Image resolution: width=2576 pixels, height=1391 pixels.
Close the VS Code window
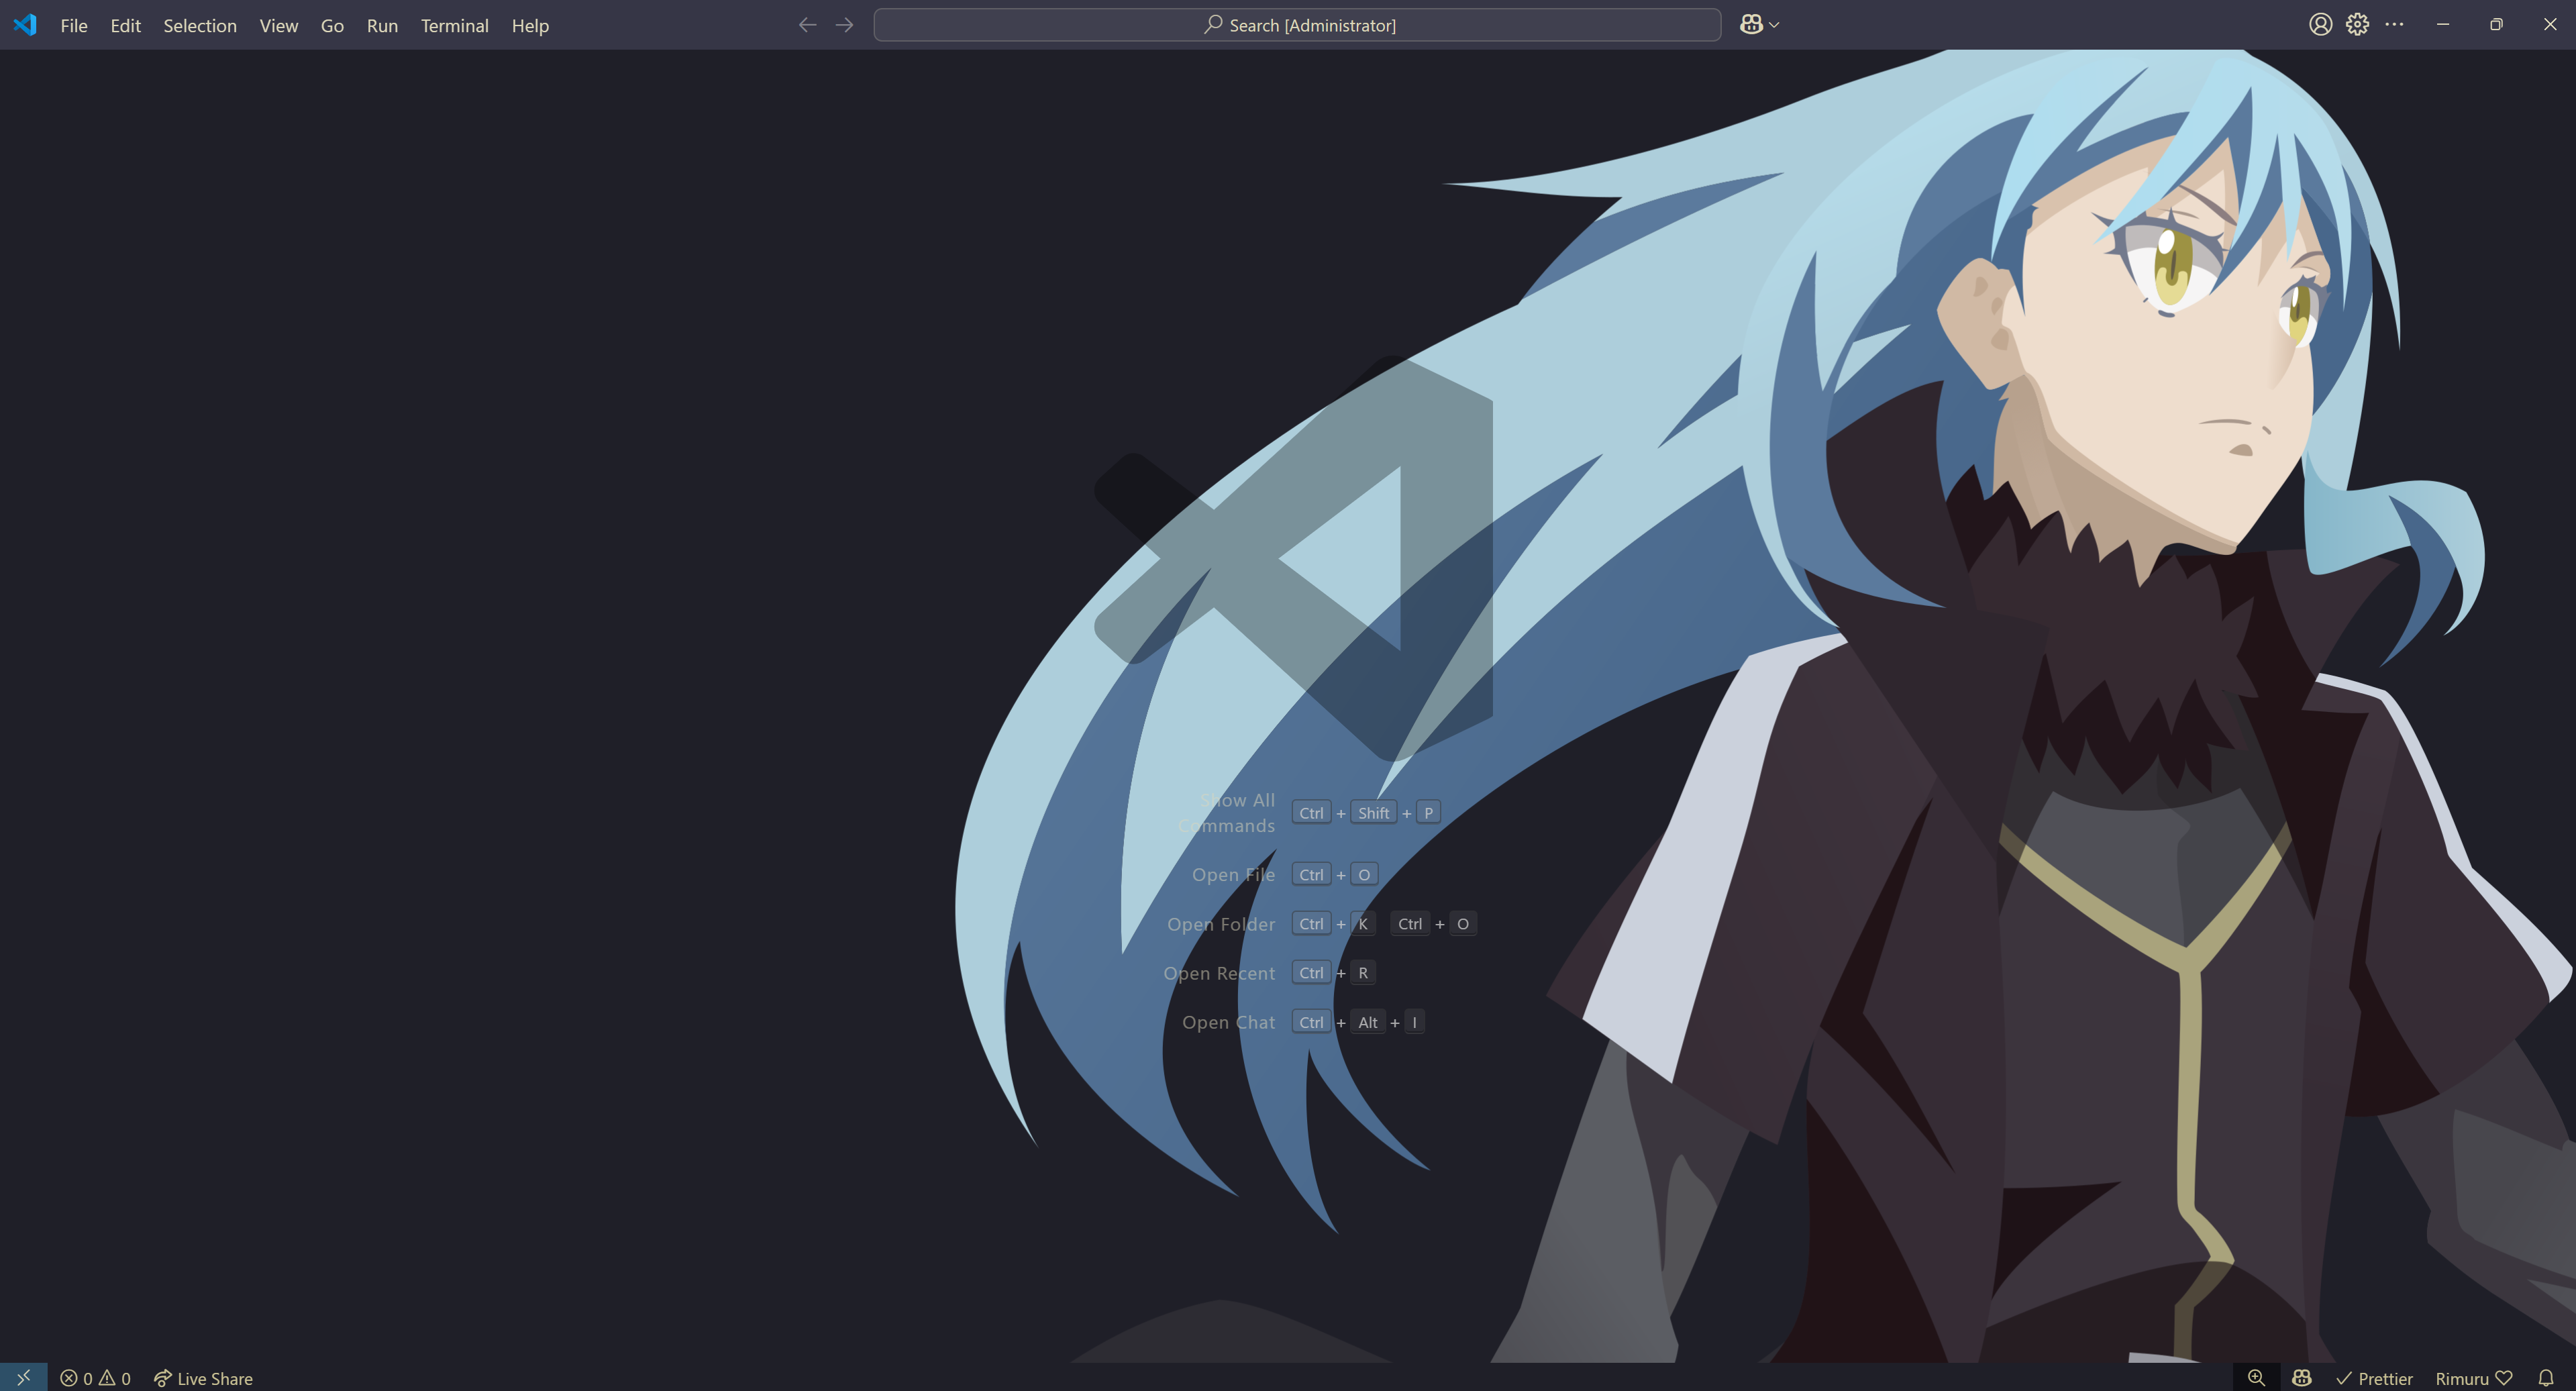tap(2550, 25)
